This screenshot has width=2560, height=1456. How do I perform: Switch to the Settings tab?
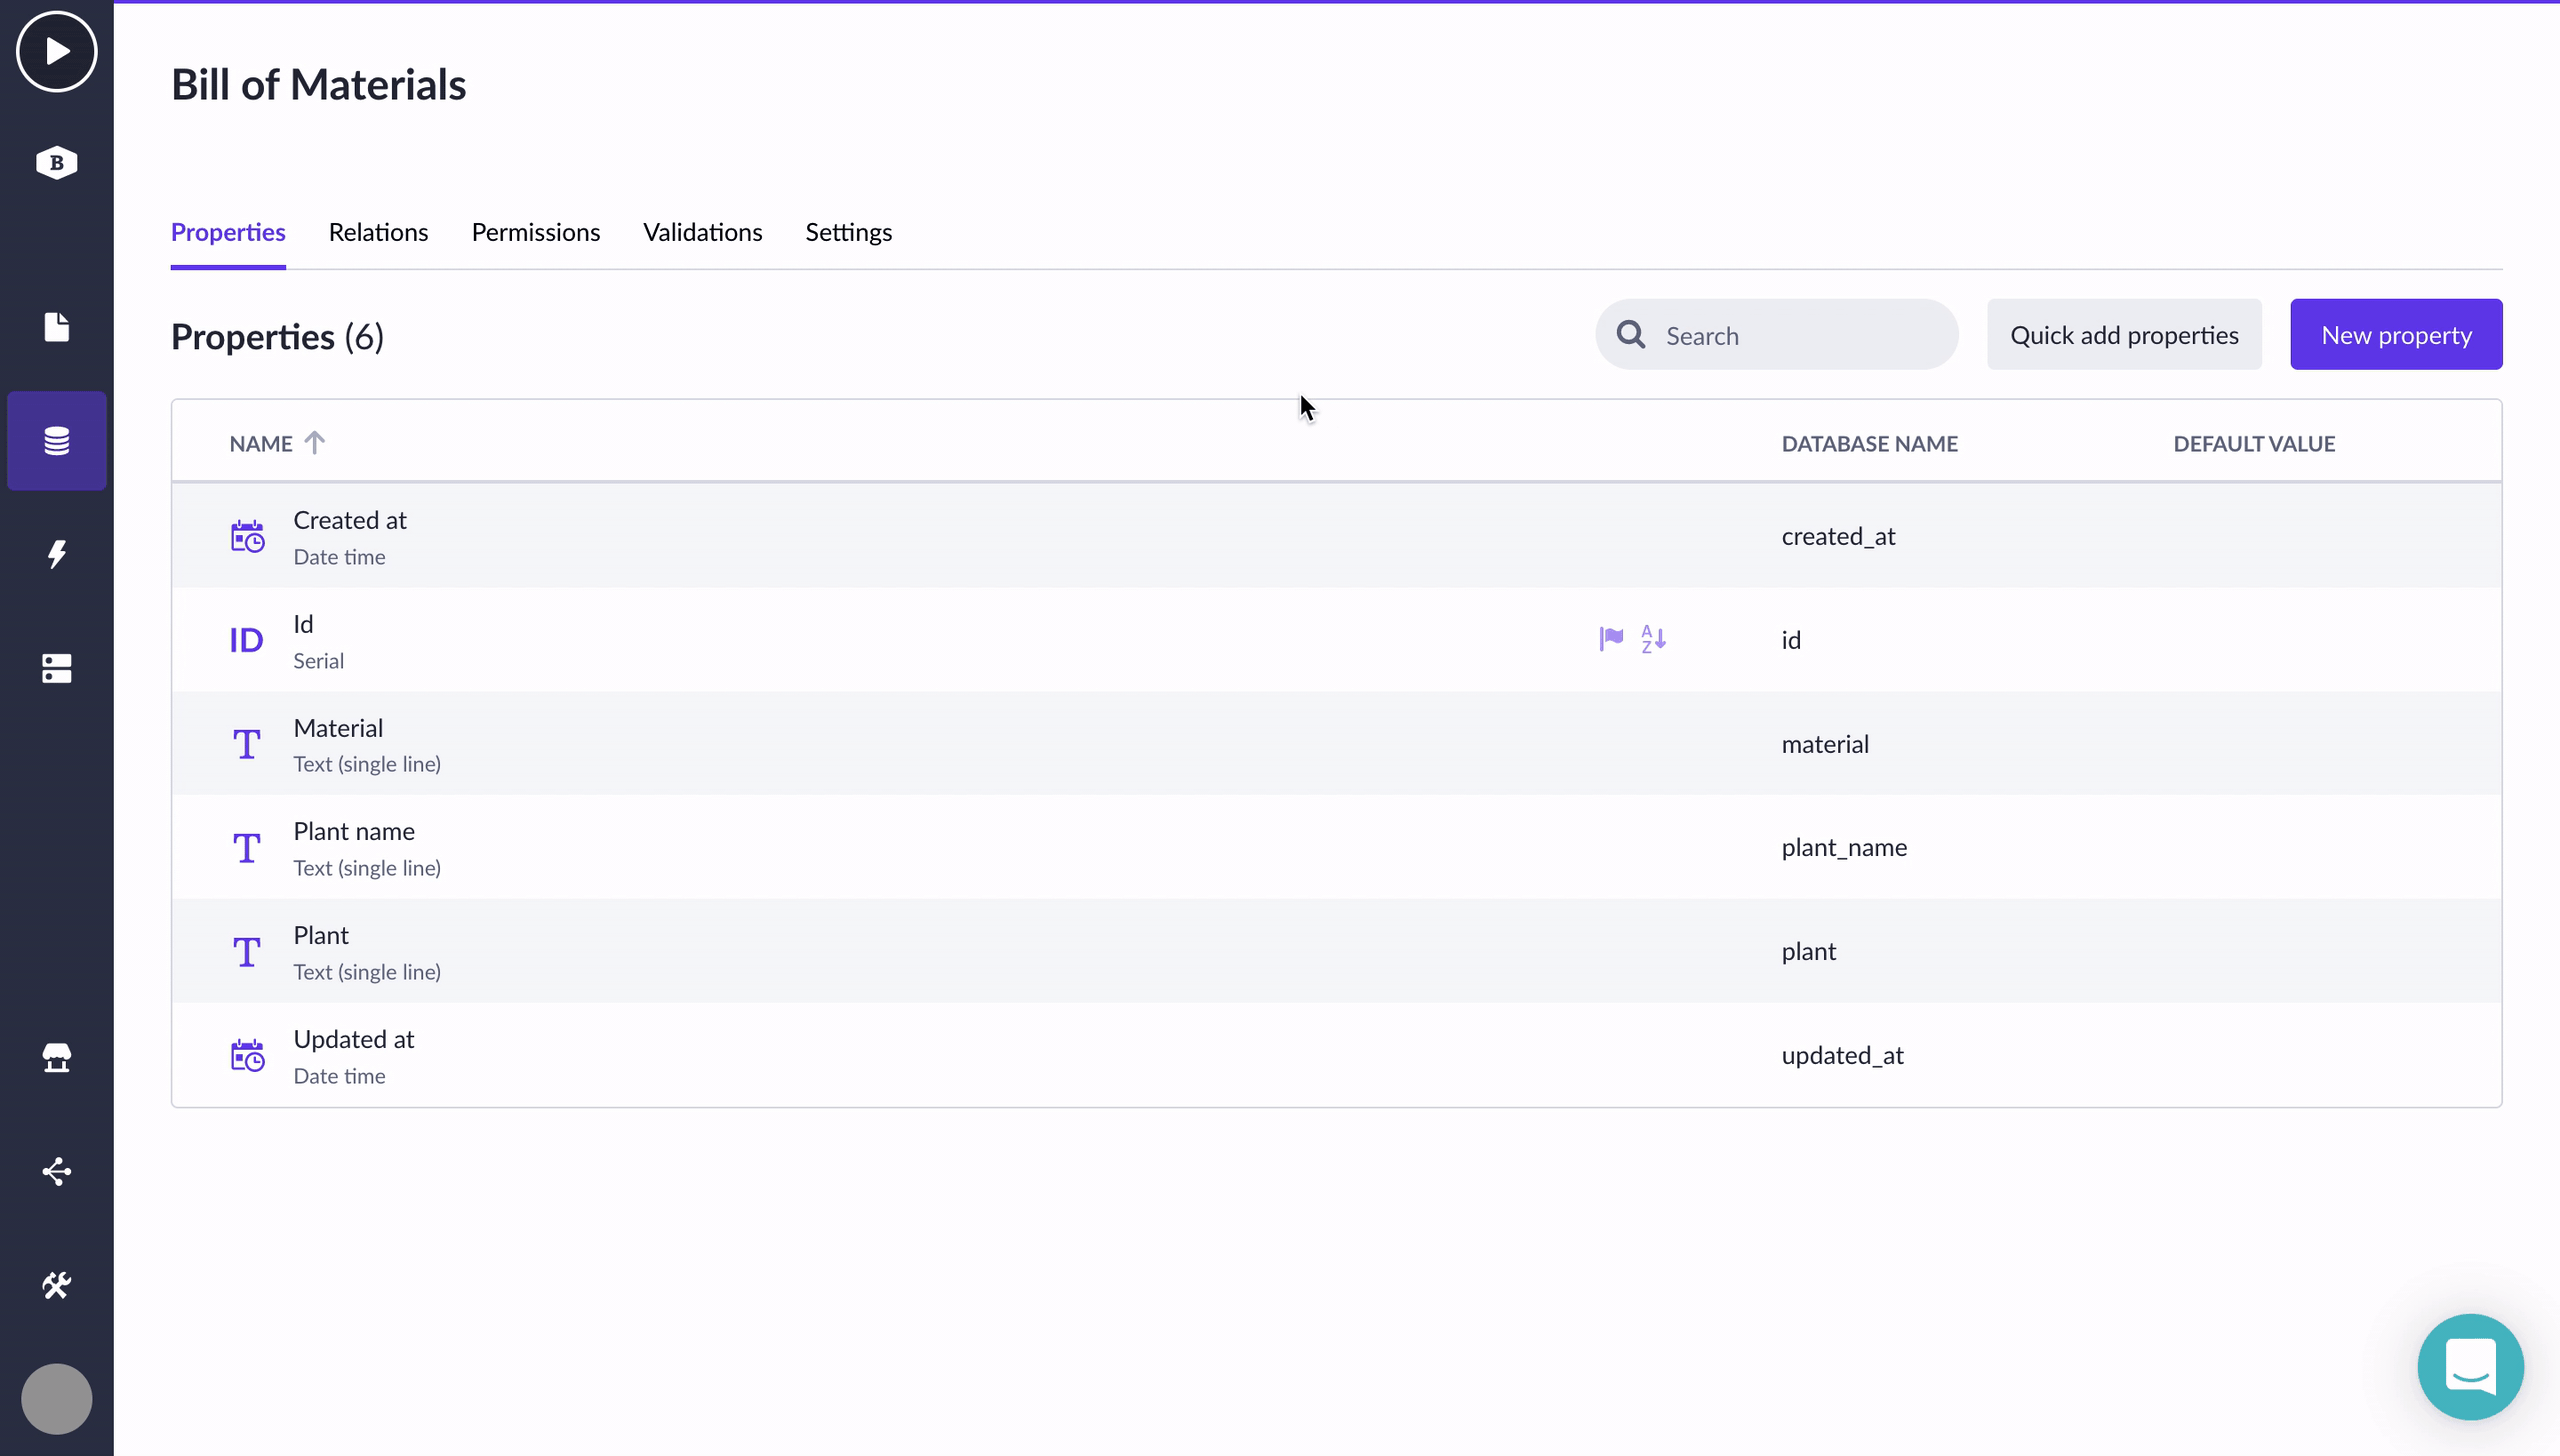849,232
